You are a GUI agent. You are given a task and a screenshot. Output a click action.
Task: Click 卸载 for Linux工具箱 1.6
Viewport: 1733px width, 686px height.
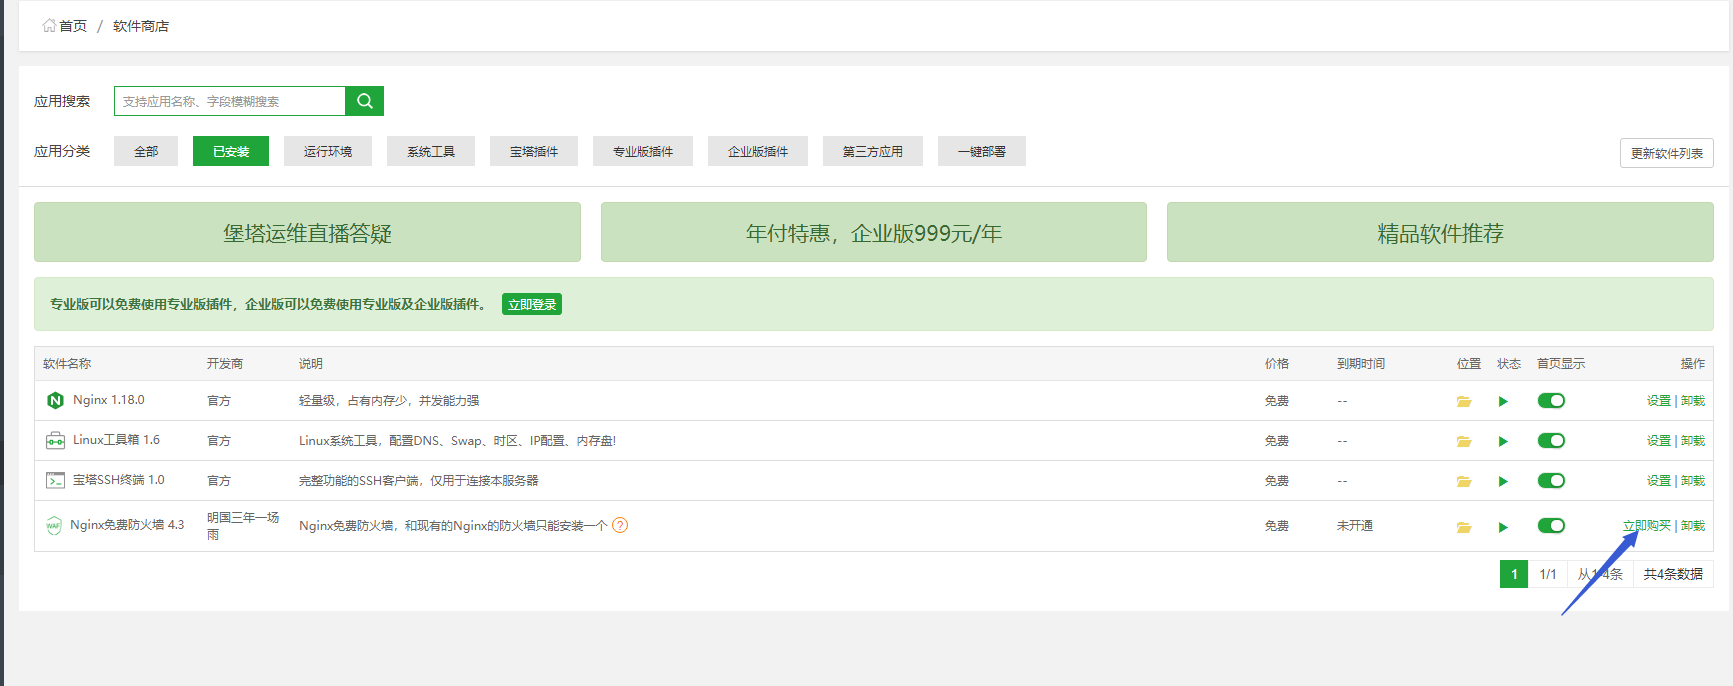1693,441
